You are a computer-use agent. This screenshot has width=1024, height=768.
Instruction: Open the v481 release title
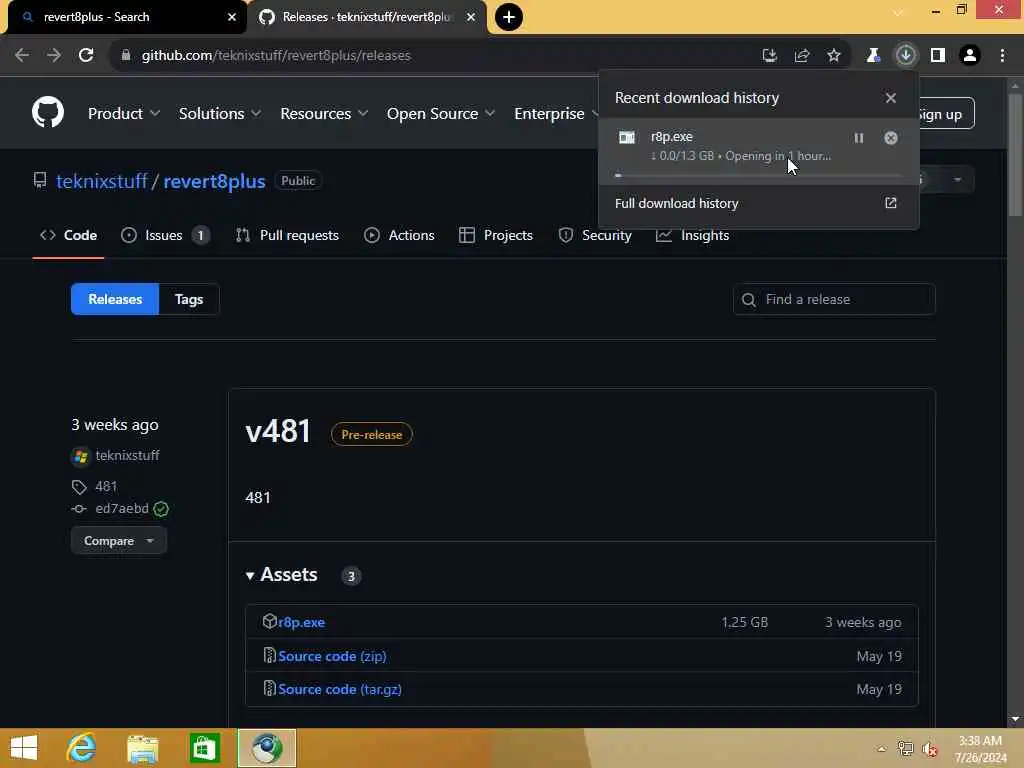[x=278, y=431]
